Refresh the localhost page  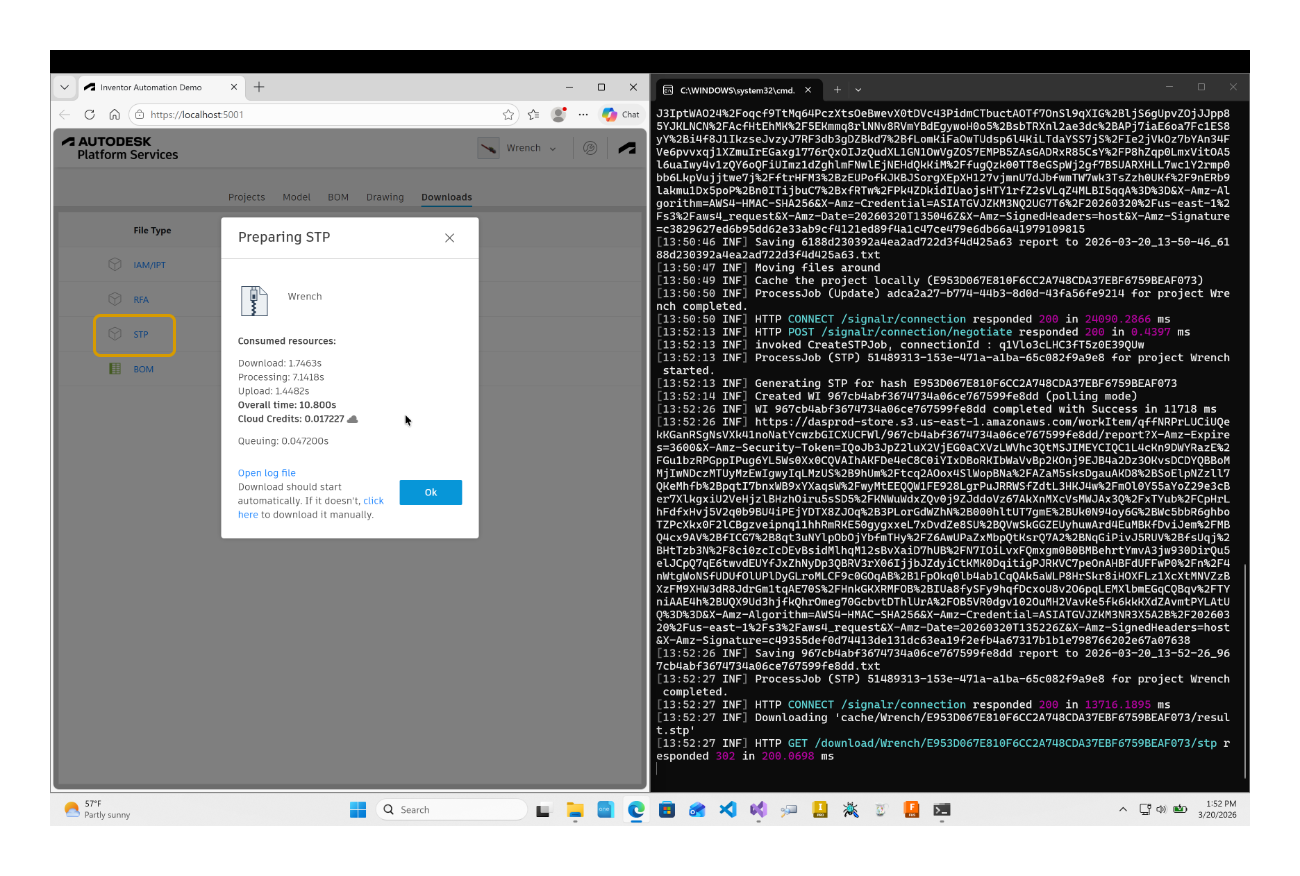click(x=89, y=115)
